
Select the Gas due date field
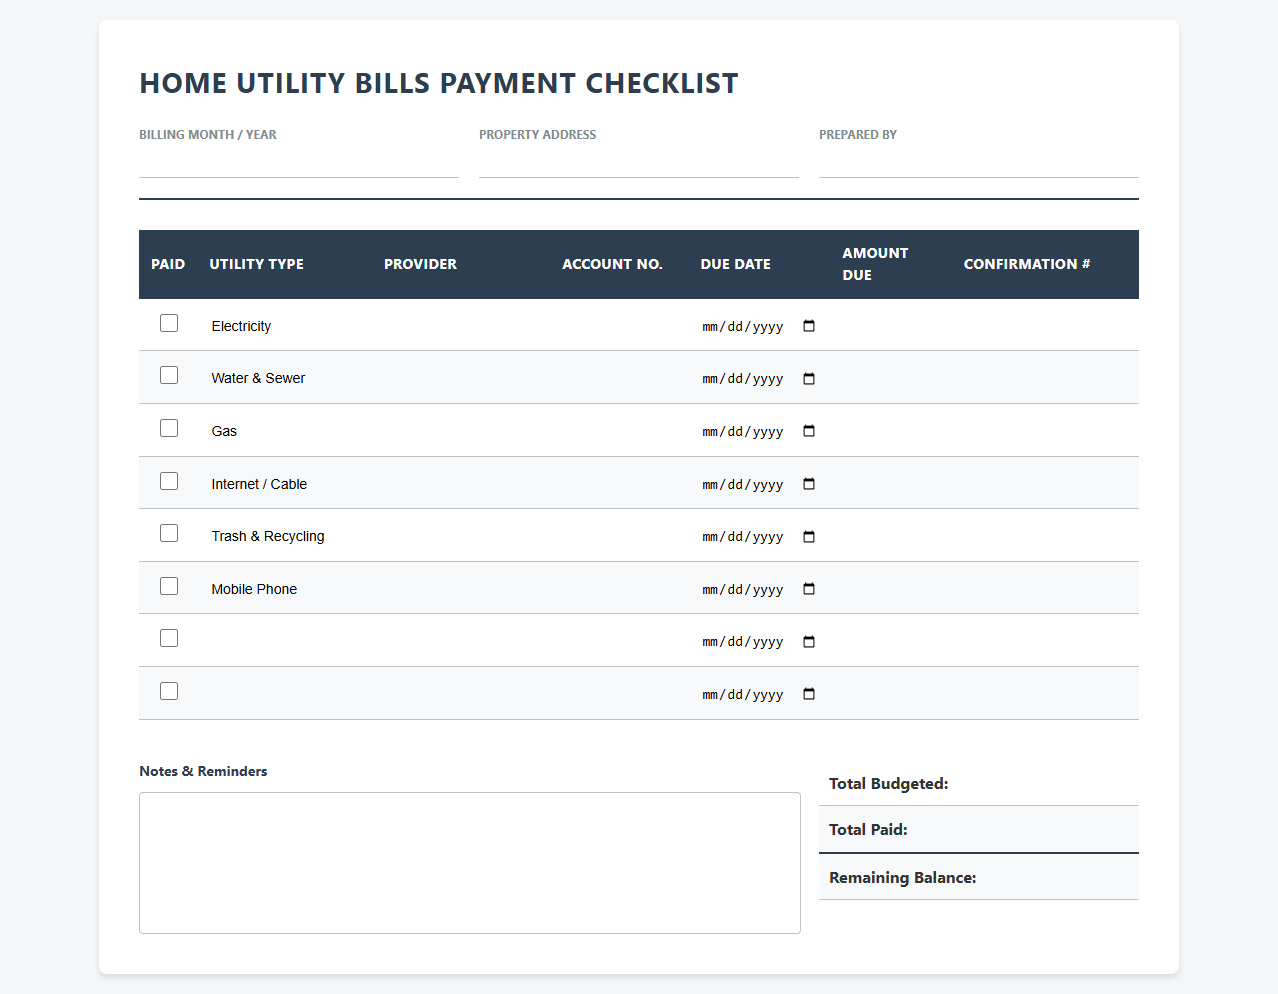tap(759, 431)
